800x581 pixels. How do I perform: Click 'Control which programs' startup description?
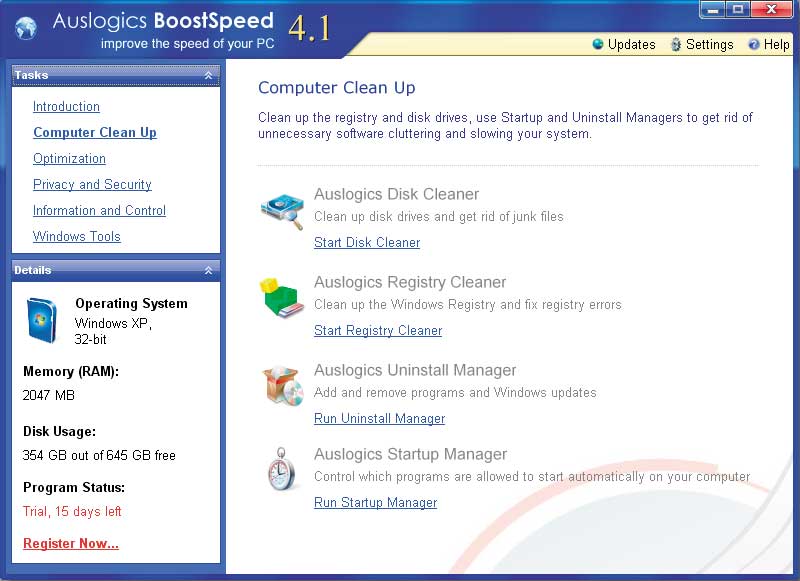(532, 476)
